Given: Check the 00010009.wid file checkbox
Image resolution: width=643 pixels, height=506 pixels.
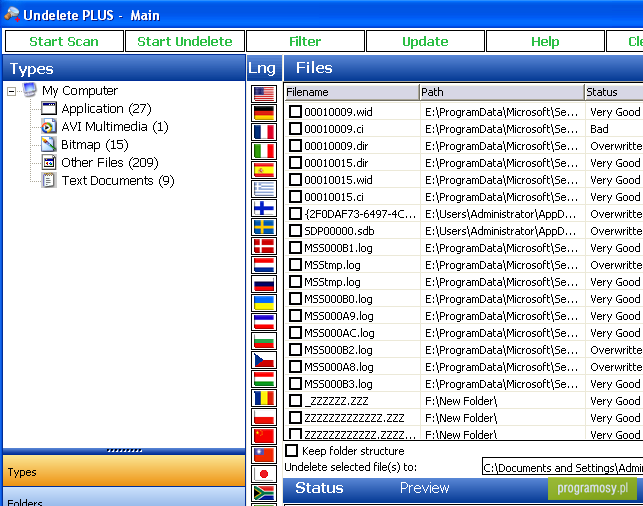Looking at the screenshot, I should (x=295, y=112).
